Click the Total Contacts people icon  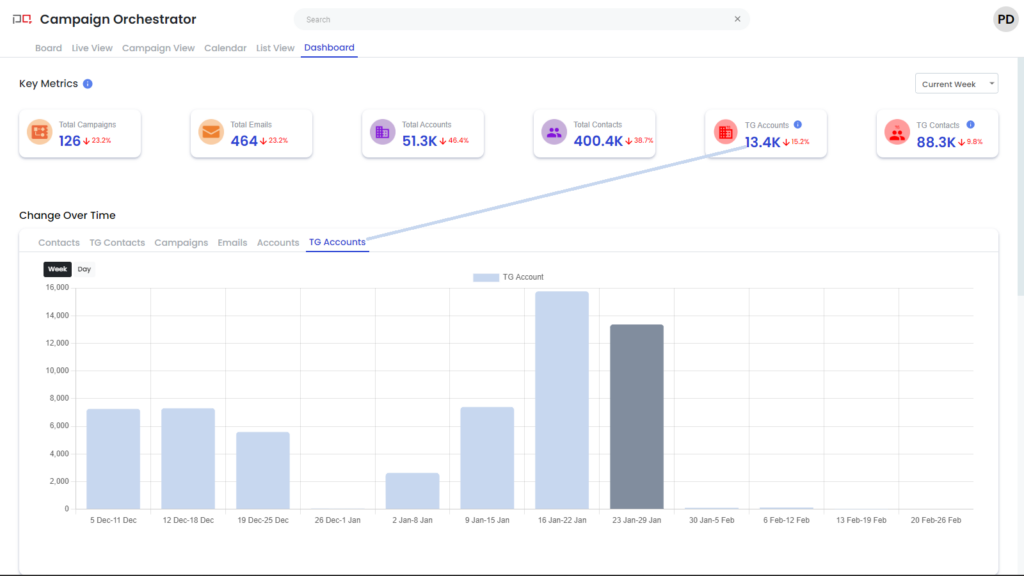pos(554,133)
